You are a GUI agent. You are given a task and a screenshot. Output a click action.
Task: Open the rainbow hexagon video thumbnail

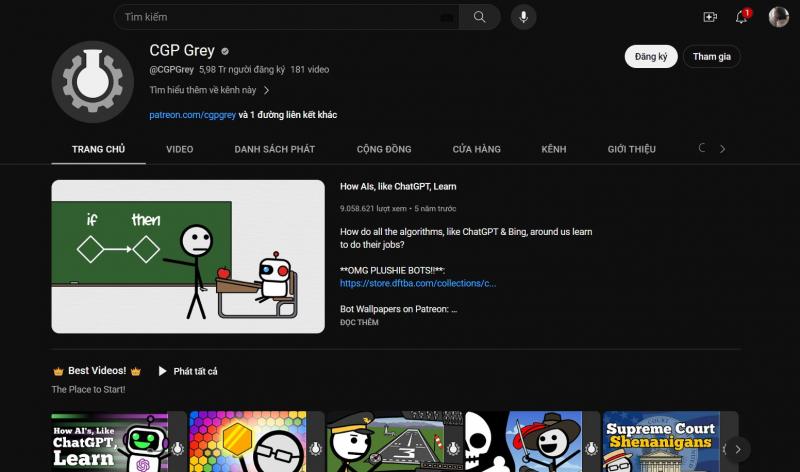point(257,442)
